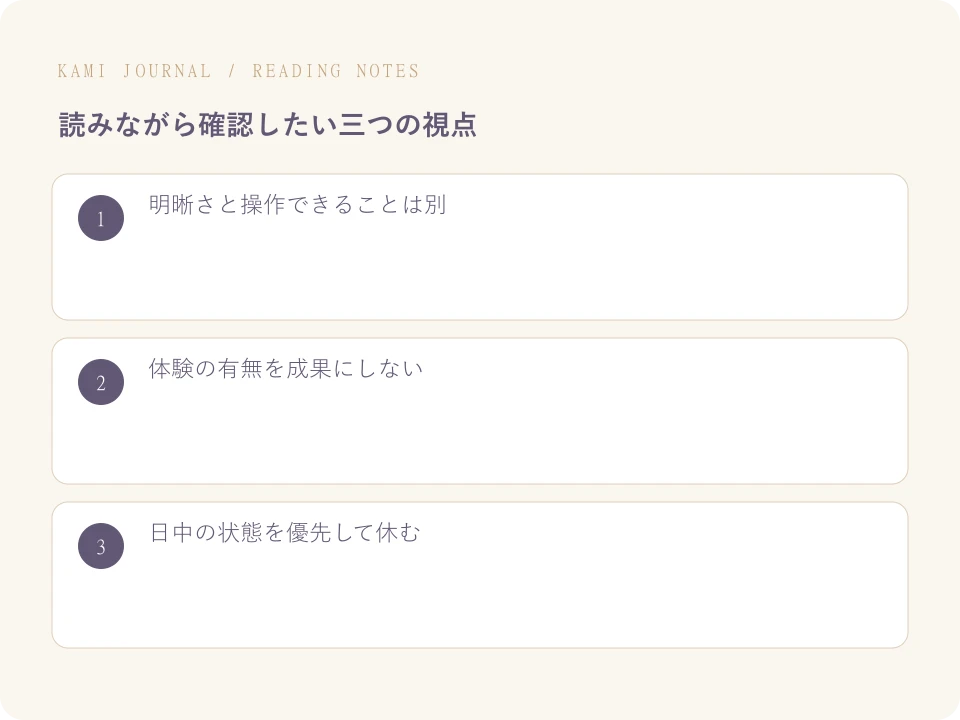Click the number 2 circle badge
960x720 pixels.
coord(101,382)
